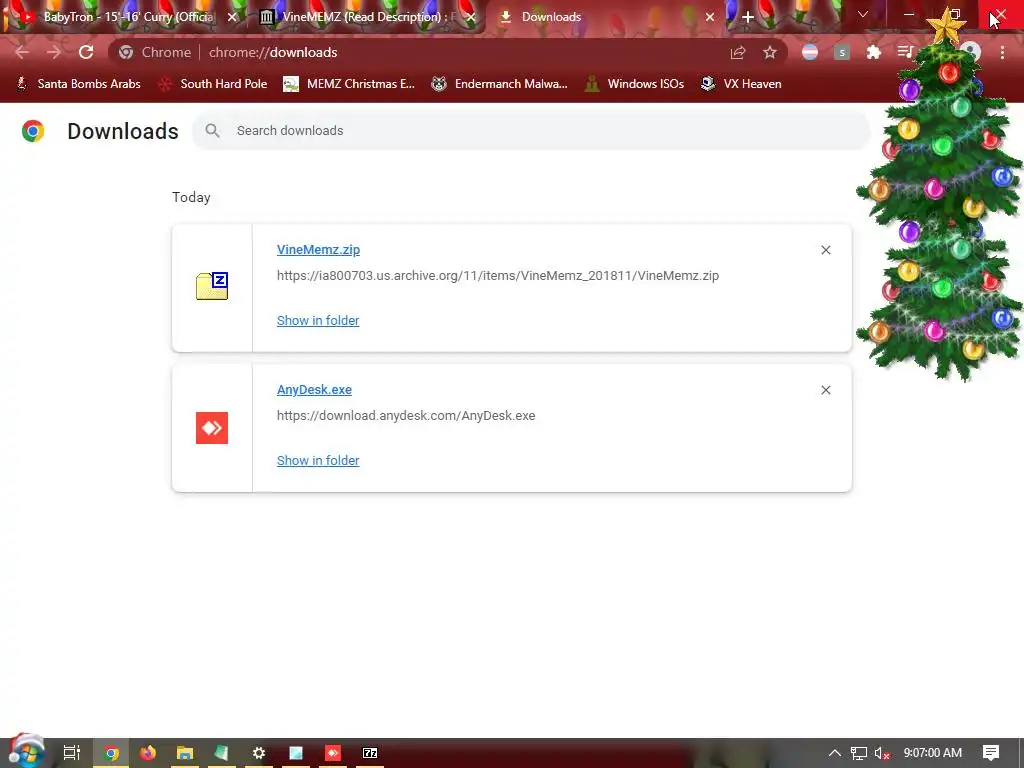The width and height of the screenshot is (1024, 768).
Task: Open the MEMZ Christmas E... bookmark
Action: pos(349,84)
